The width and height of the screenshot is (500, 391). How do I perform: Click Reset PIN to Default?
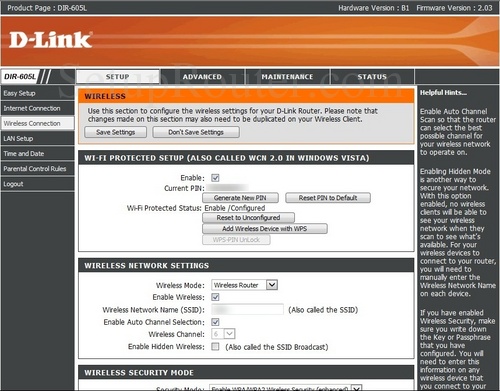tap(328, 198)
